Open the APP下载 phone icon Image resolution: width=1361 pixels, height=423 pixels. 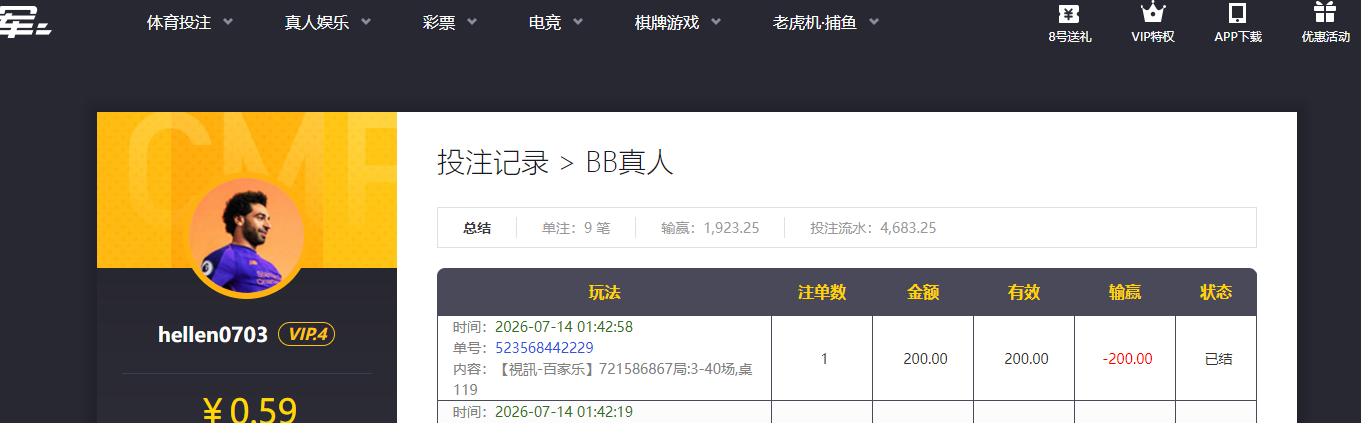click(1237, 13)
